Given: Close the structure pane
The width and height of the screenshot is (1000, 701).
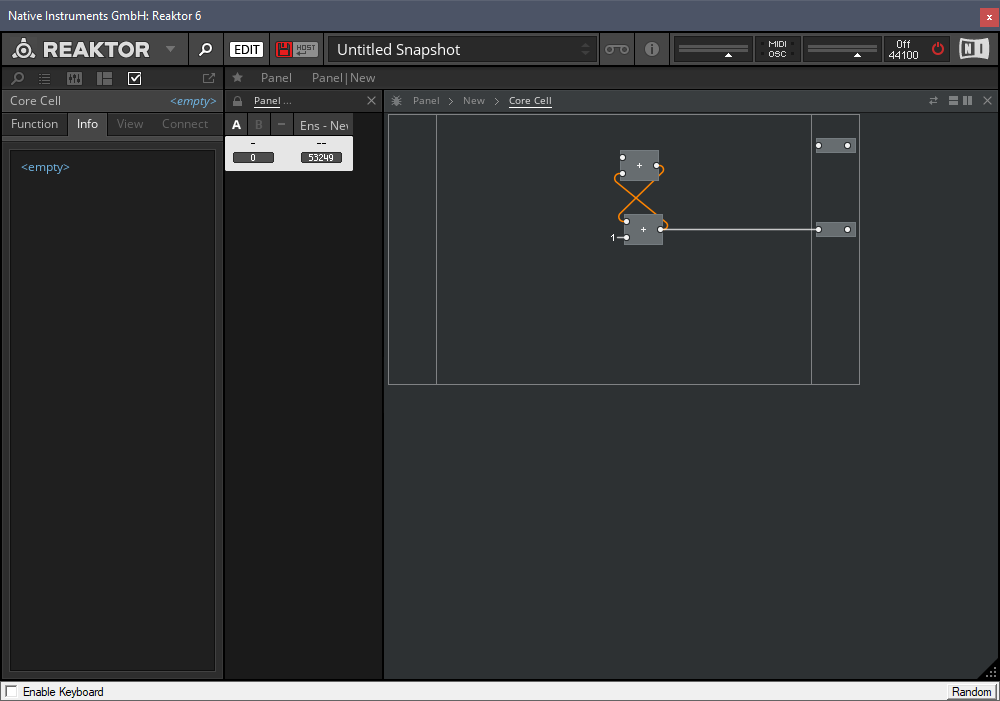Looking at the screenshot, I should [987, 101].
